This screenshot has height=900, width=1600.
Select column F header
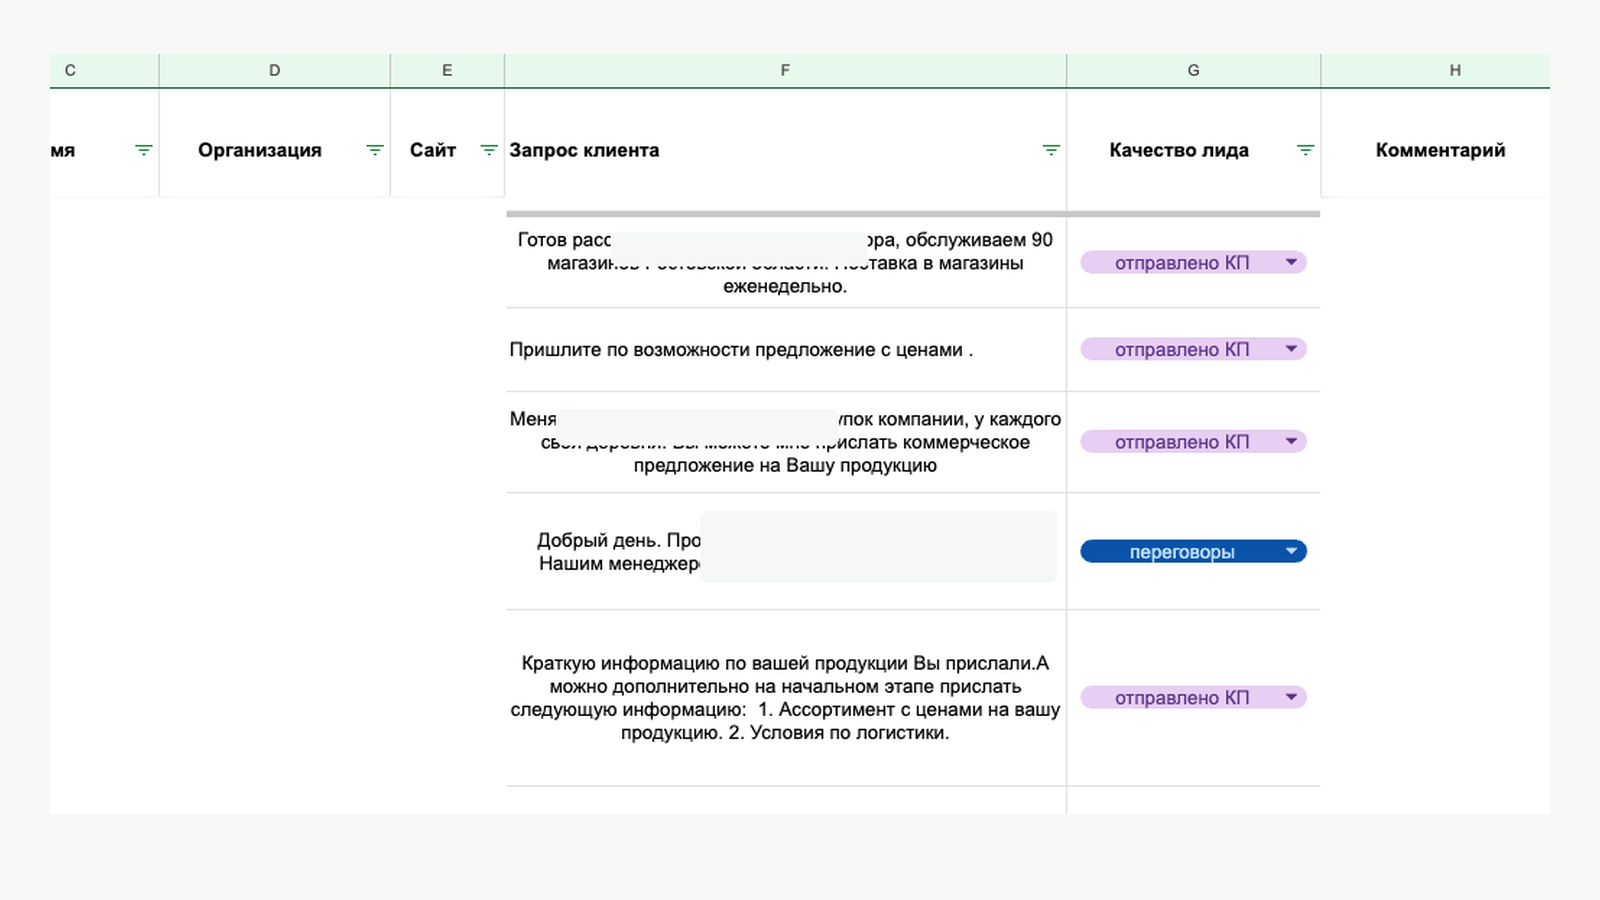point(785,70)
